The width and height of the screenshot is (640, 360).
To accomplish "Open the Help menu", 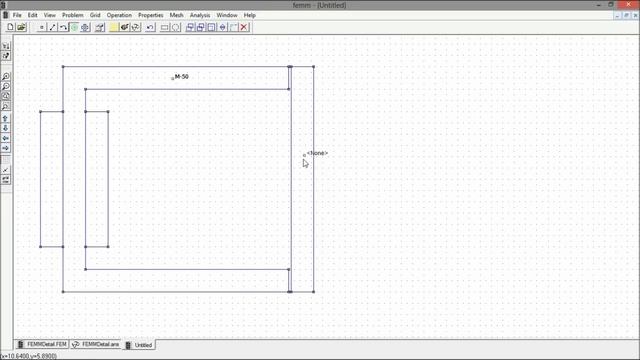I will click(x=249, y=15).
